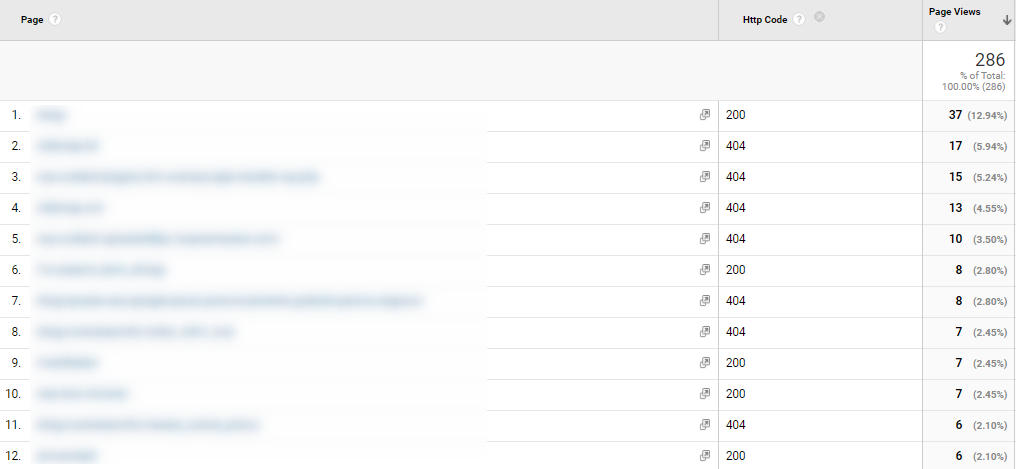Click the external link icon on row 12
The image size is (1016, 469).
tap(704, 456)
